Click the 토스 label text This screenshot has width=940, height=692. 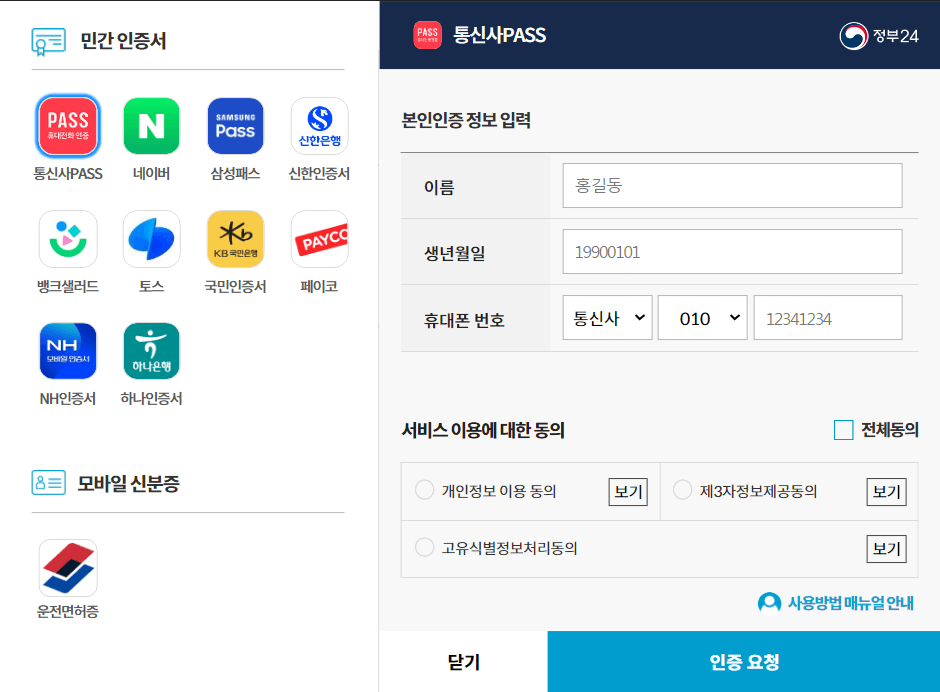pos(152,287)
